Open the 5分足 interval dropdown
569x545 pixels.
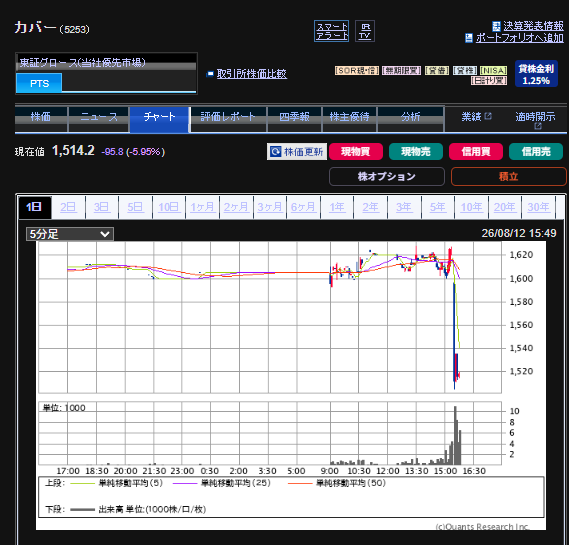click(70, 234)
